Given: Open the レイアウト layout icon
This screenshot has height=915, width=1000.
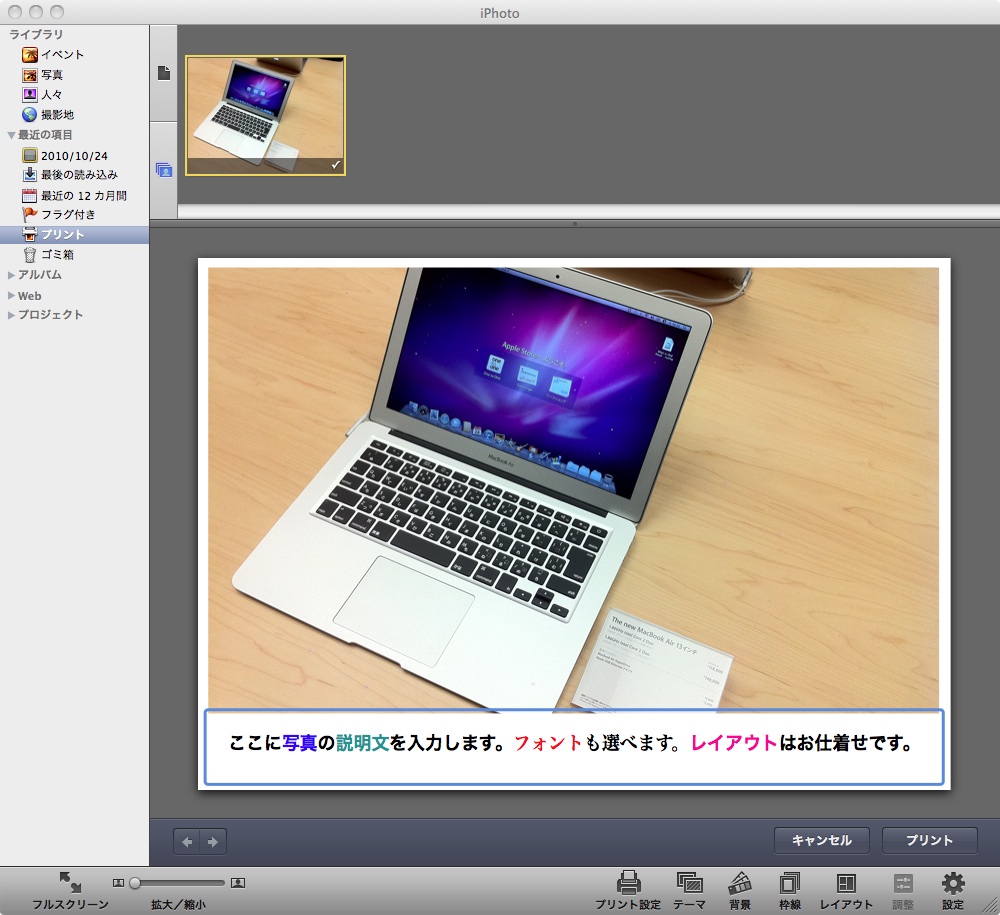Looking at the screenshot, I should pyautogui.click(x=846, y=883).
